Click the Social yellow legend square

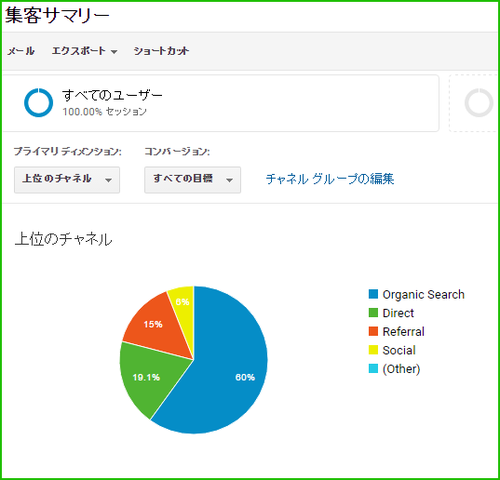point(373,350)
